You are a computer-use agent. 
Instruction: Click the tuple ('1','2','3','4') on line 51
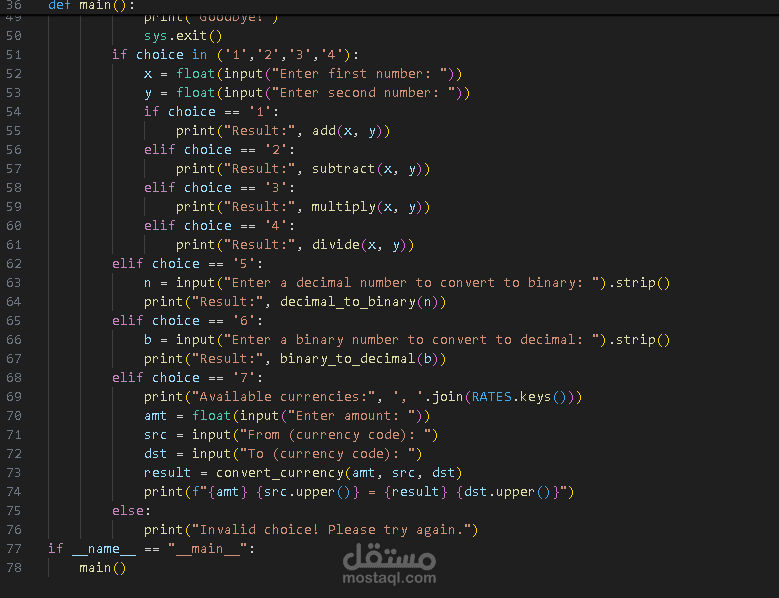pos(283,55)
